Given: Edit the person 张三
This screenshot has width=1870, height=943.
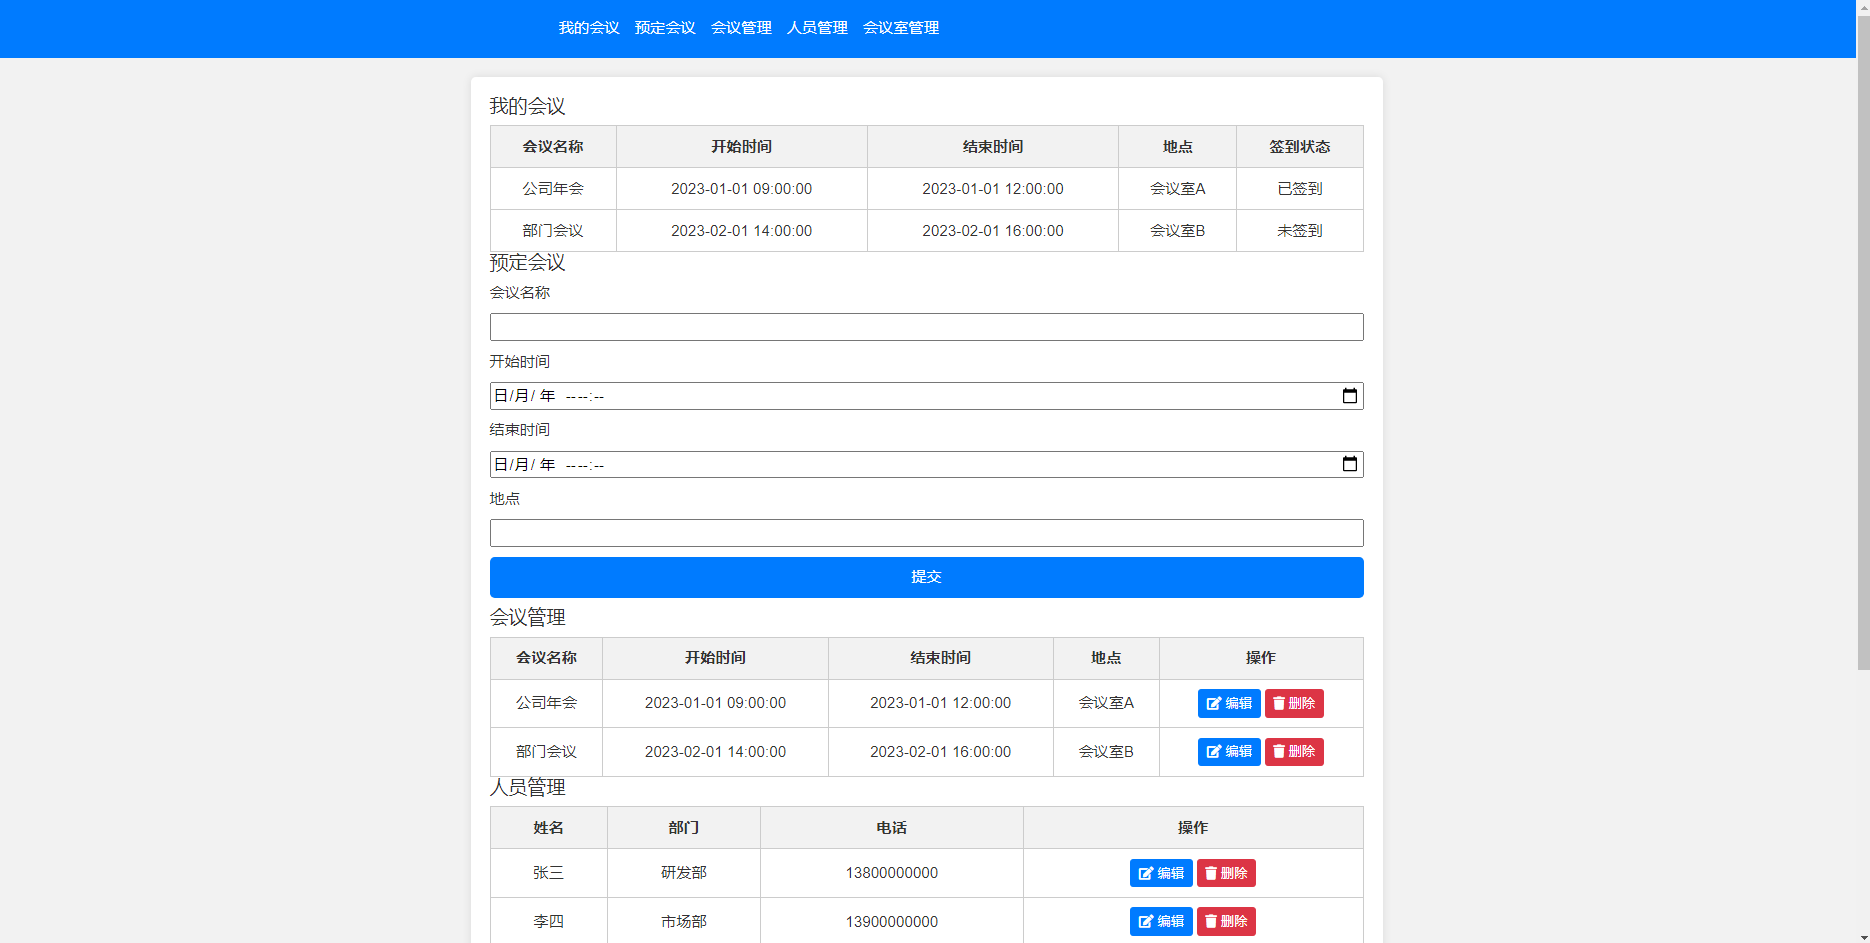Looking at the screenshot, I should 1161,873.
